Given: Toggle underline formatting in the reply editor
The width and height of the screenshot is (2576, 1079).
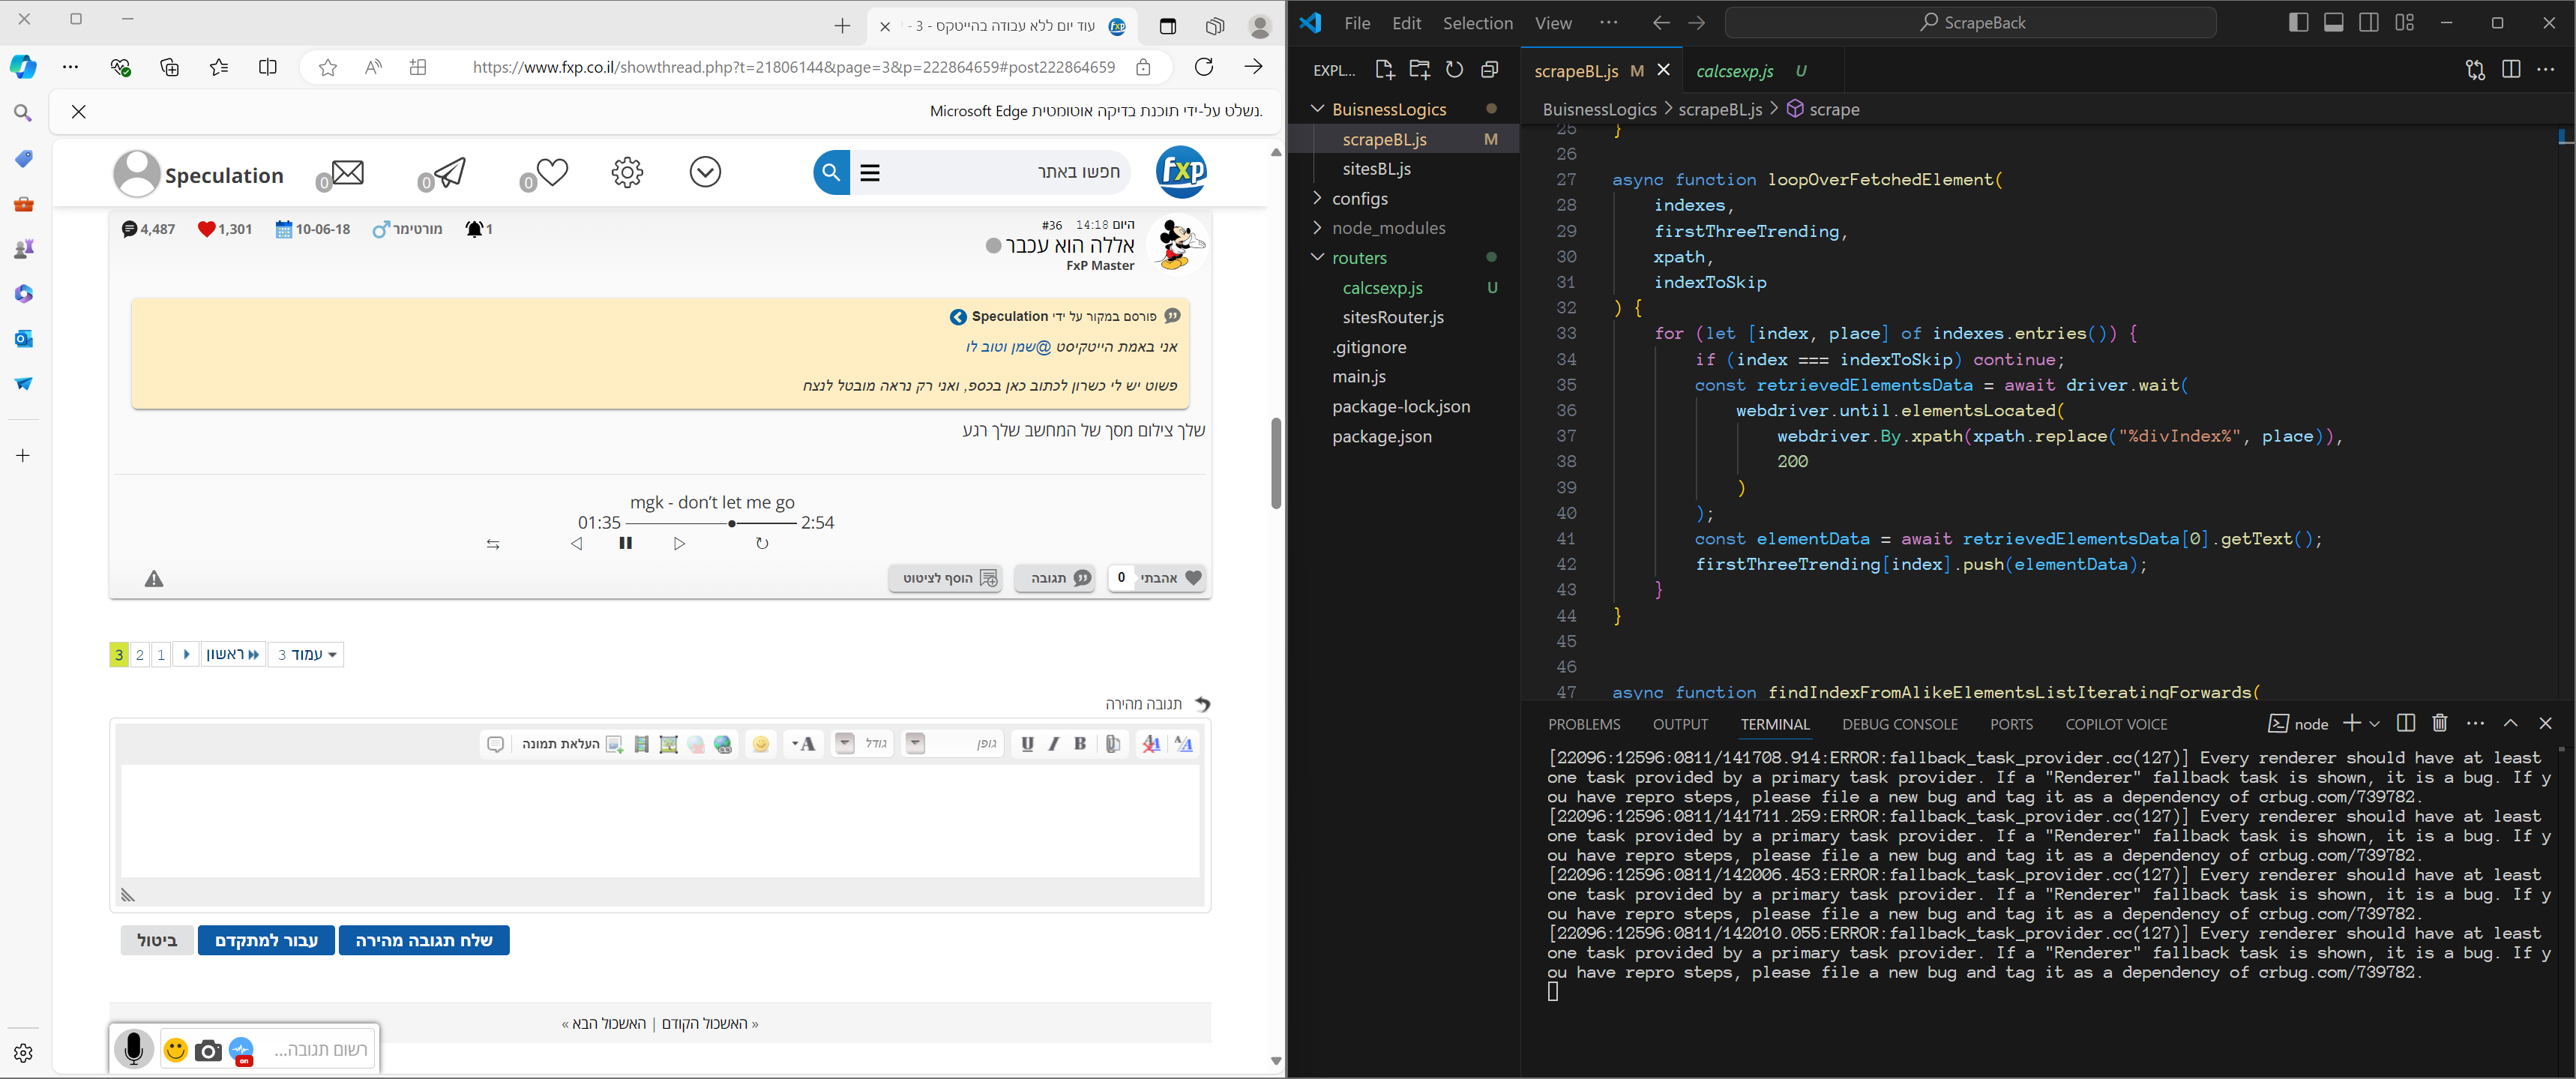Looking at the screenshot, I should [x=1027, y=743].
